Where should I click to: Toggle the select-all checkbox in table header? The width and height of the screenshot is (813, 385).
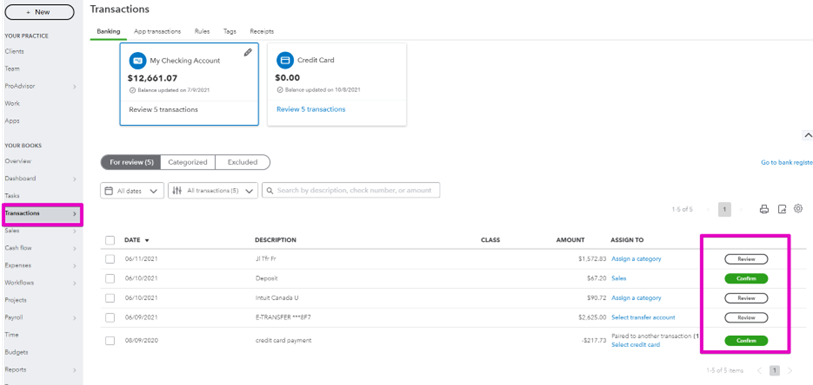pos(110,240)
